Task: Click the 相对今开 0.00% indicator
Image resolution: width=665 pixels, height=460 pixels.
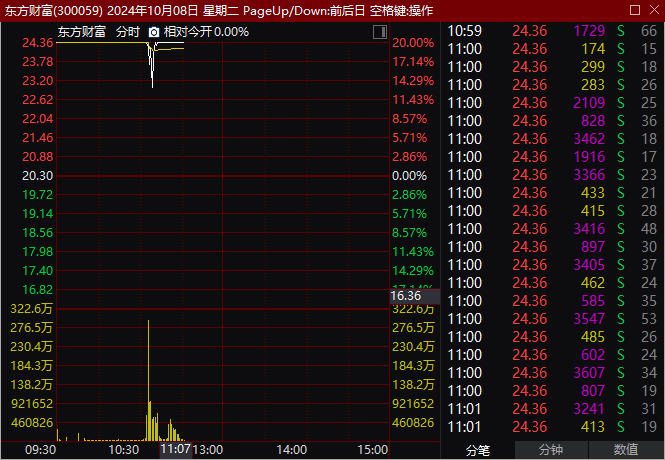Action: pos(206,32)
